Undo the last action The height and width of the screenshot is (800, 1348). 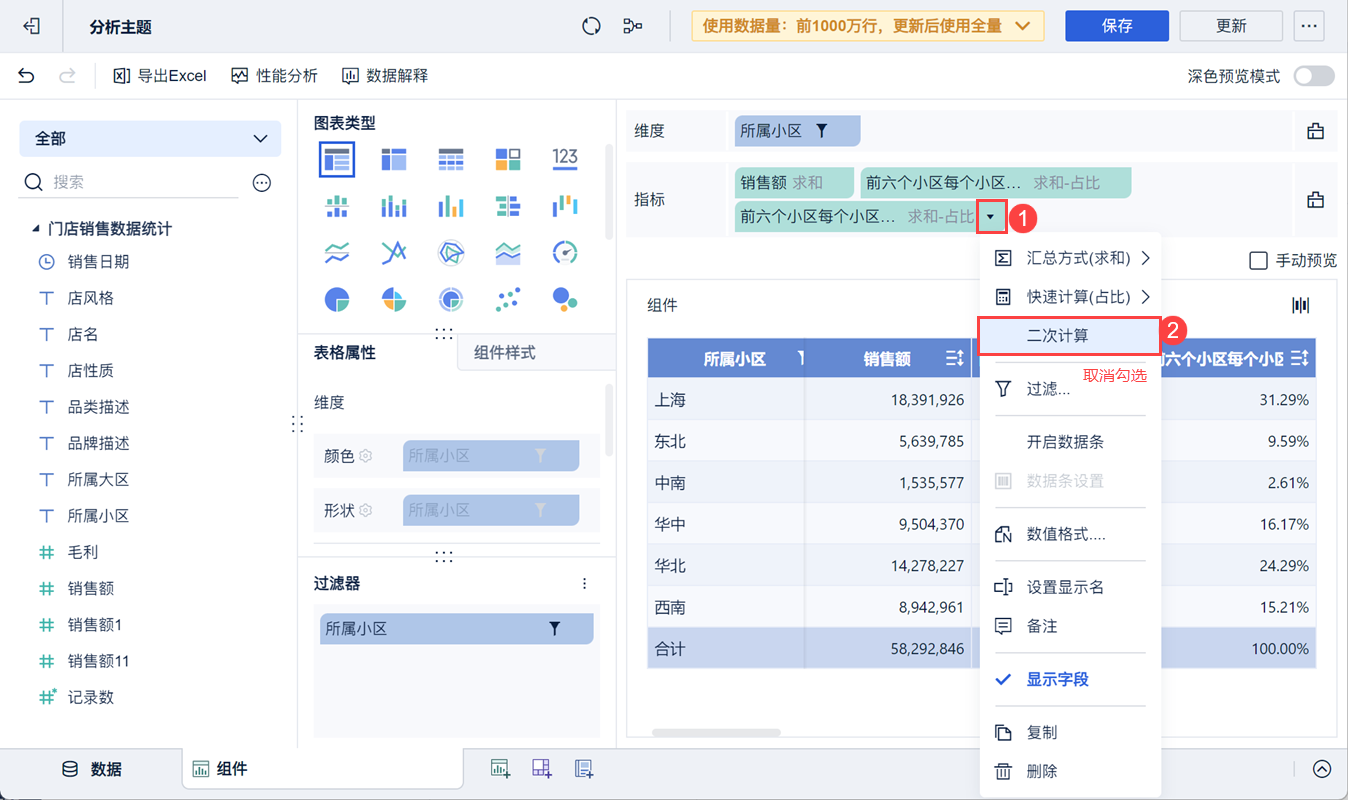pyautogui.click(x=26, y=76)
